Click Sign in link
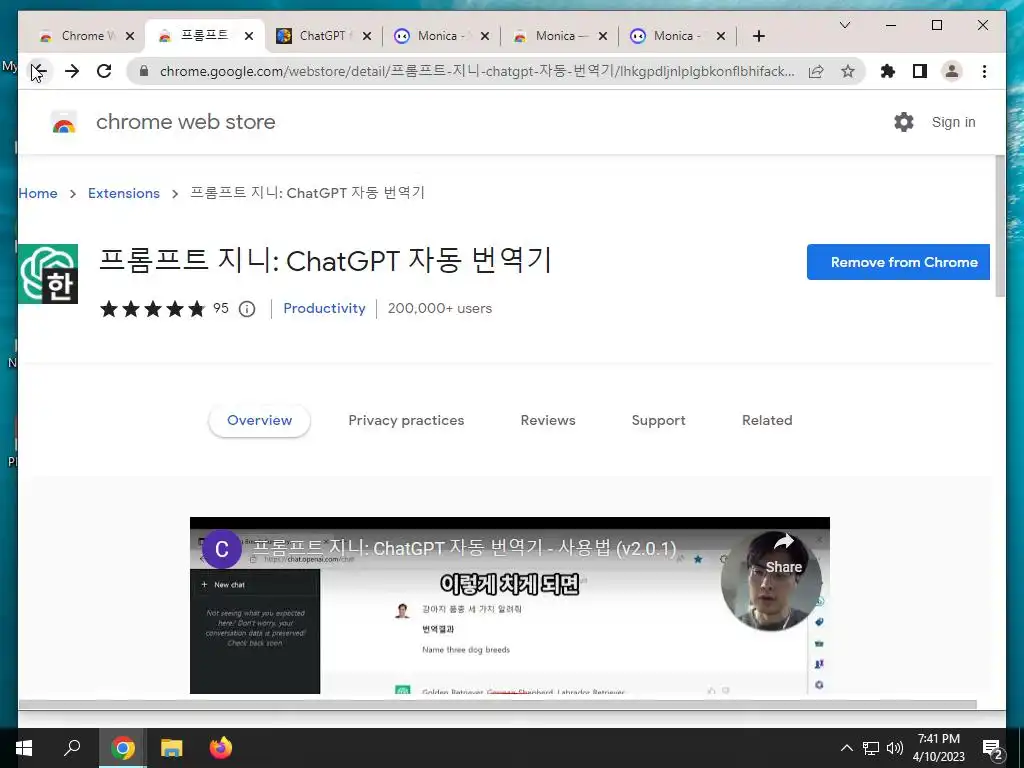1024x768 pixels. pyautogui.click(x=953, y=122)
